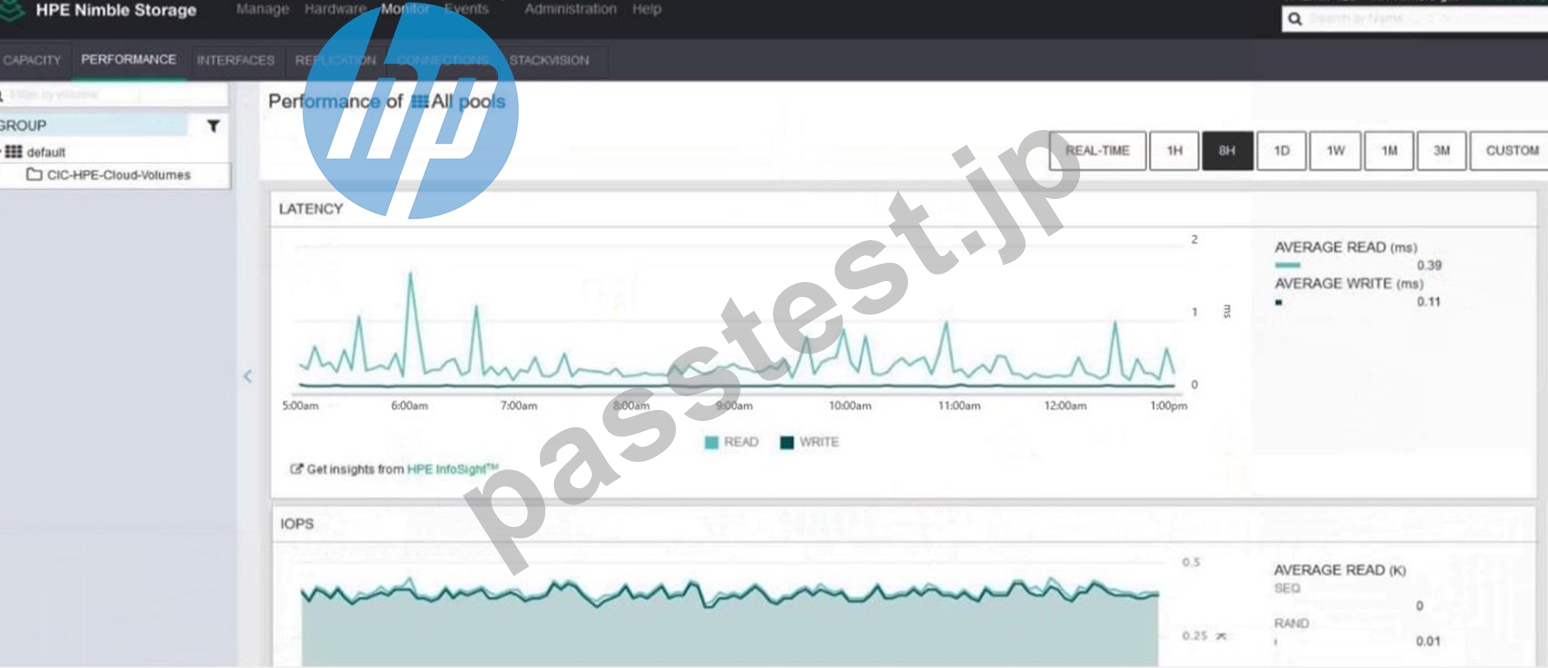Click the search magnifier icon in top bar

(1295, 19)
